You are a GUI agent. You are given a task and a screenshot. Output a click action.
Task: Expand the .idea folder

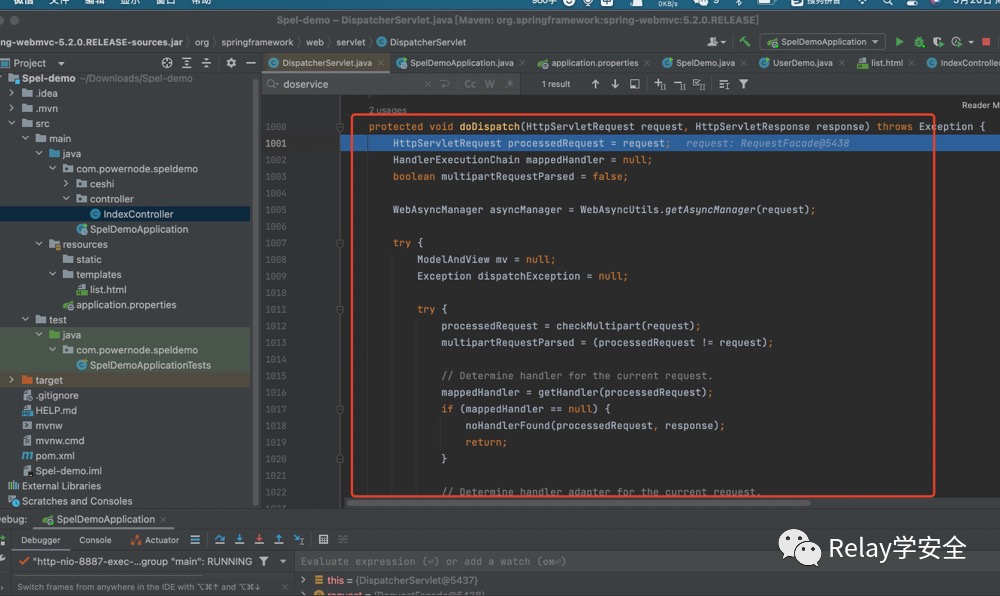(11, 93)
